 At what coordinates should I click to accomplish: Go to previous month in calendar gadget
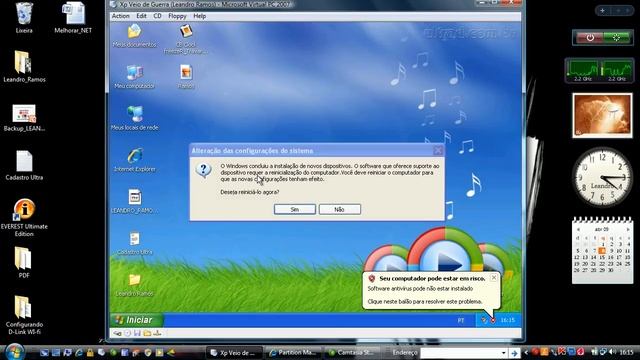578,229
